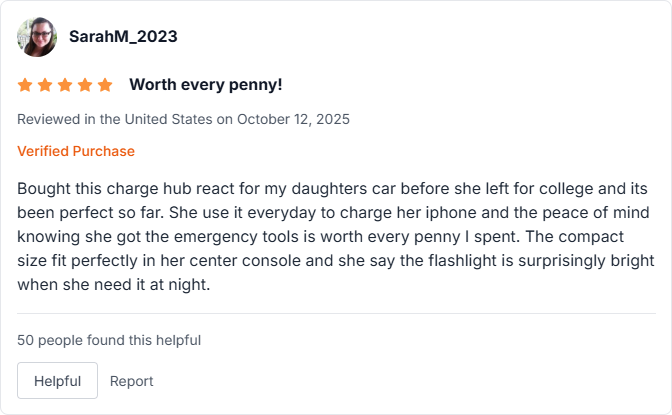Click the "October 12, 2025" review date
The image size is (672, 415).
click(x=293, y=119)
